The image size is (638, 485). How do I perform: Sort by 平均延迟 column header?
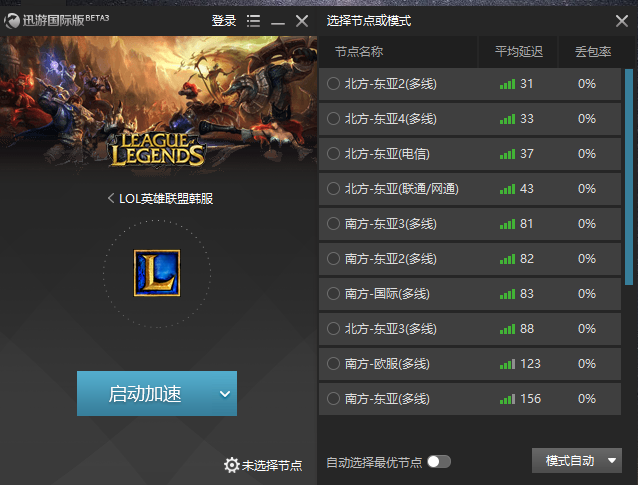(x=519, y=52)
